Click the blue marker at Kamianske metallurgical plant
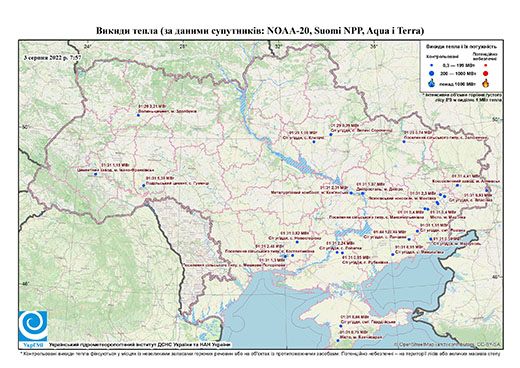The width and height of the screenshot is (520, 368). pyautogui.click(x=351, y=193)
